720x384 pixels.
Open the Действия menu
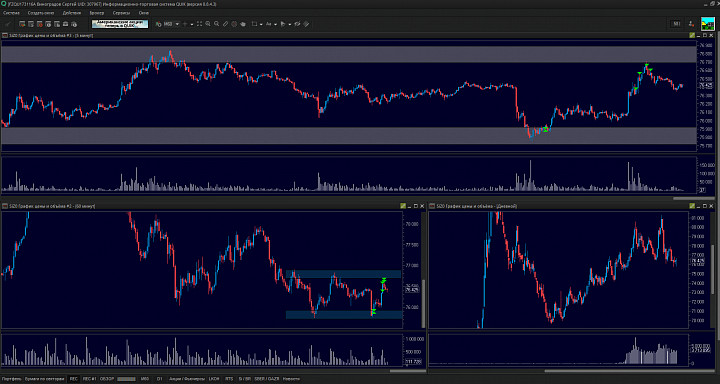[72, 13]
